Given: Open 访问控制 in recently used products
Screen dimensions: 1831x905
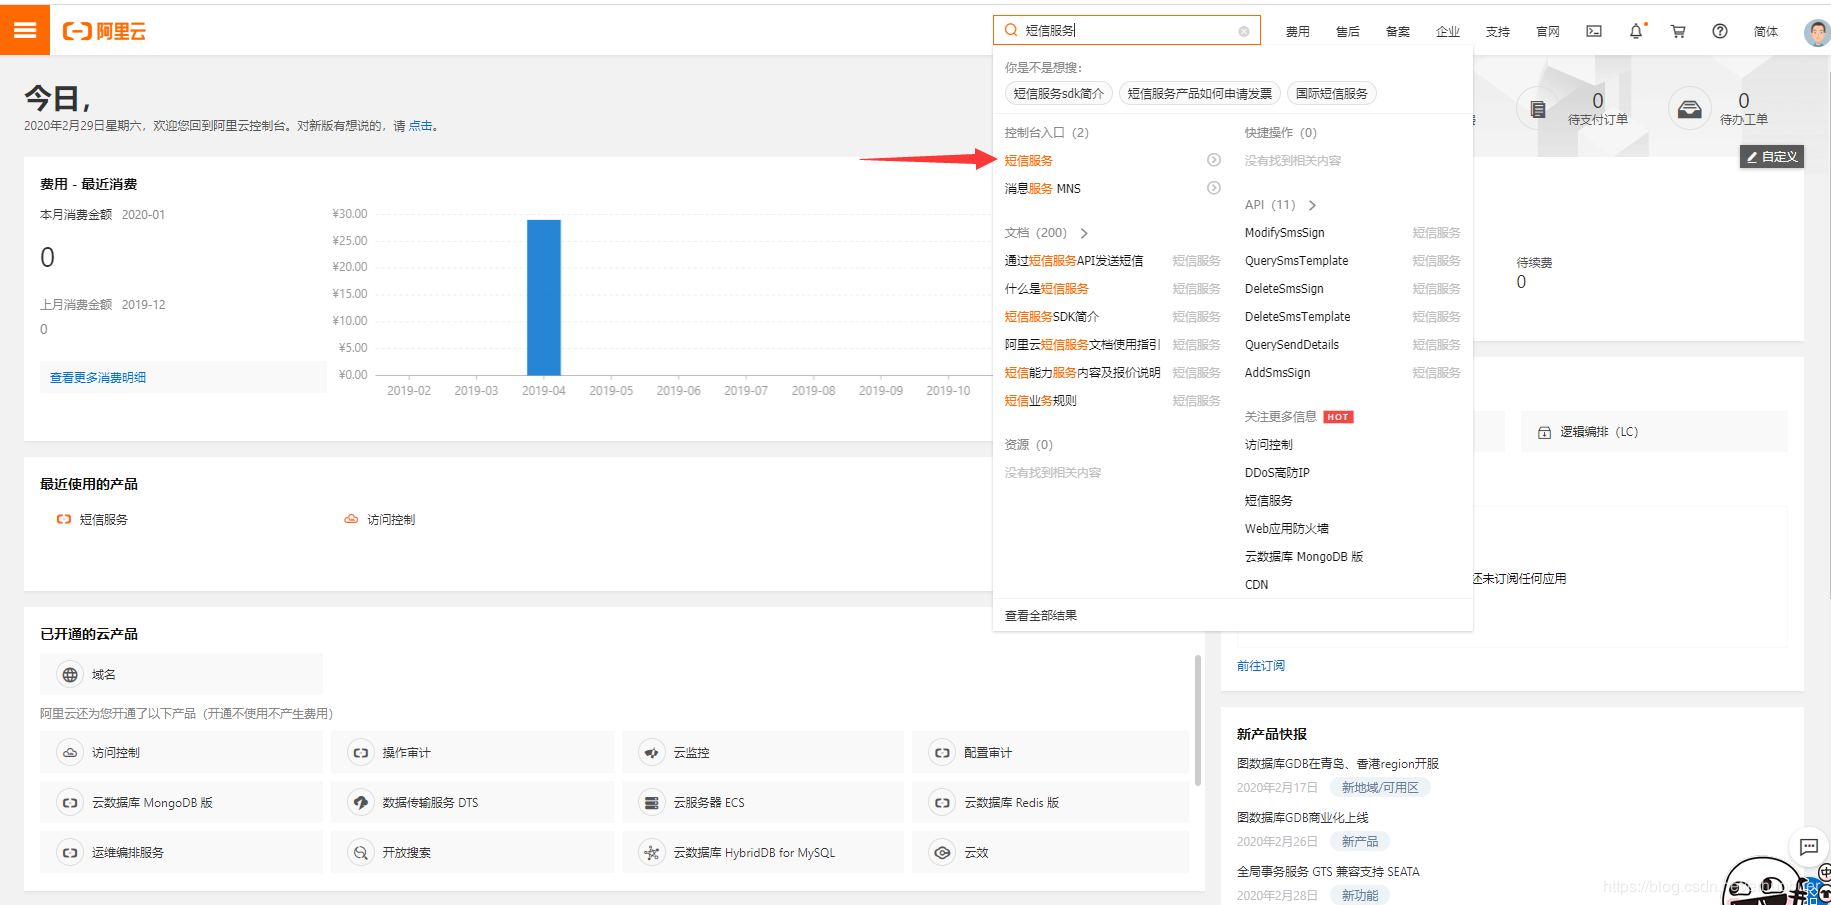Looking at the screenshot, I should pos(391,520).
